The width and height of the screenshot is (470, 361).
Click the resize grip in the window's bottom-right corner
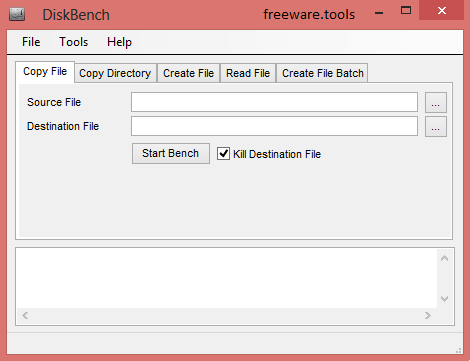pyautogui.click(x=459, y=351)
